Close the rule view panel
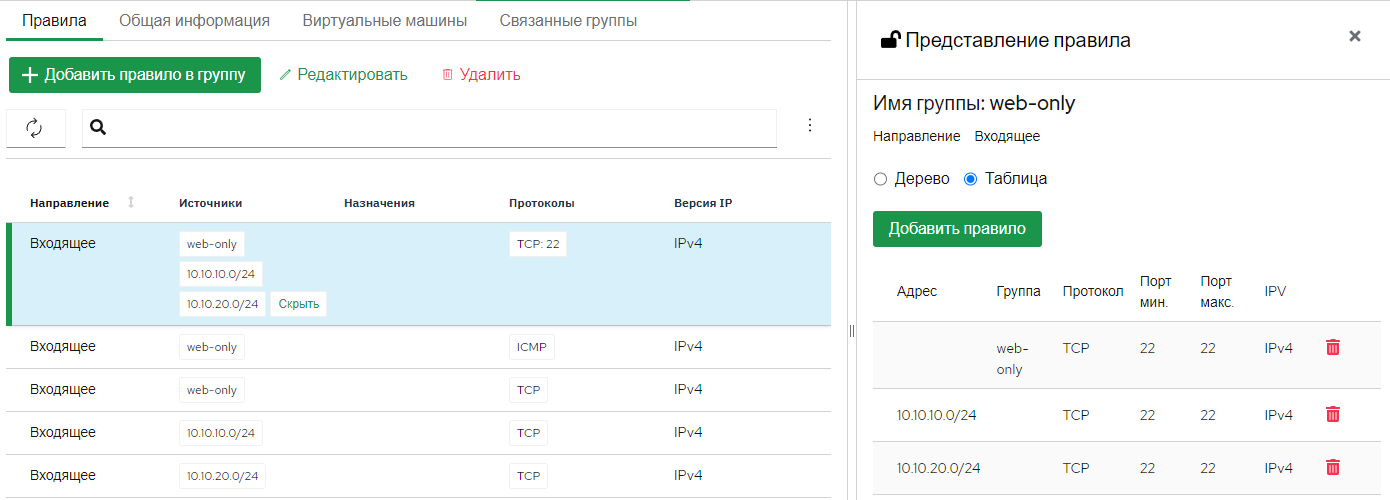This screenshot has height=500, width=1390. pyautogui.click(x=1355, y=36)
